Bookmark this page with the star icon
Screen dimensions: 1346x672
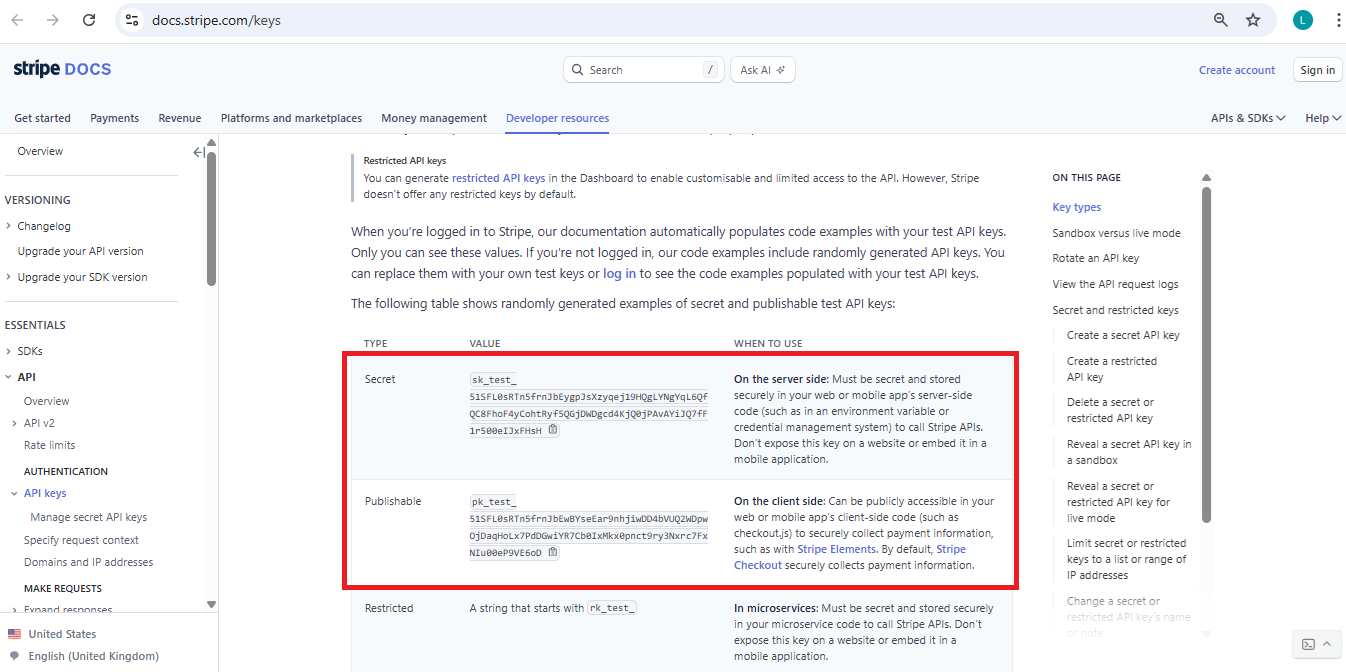1253,20
